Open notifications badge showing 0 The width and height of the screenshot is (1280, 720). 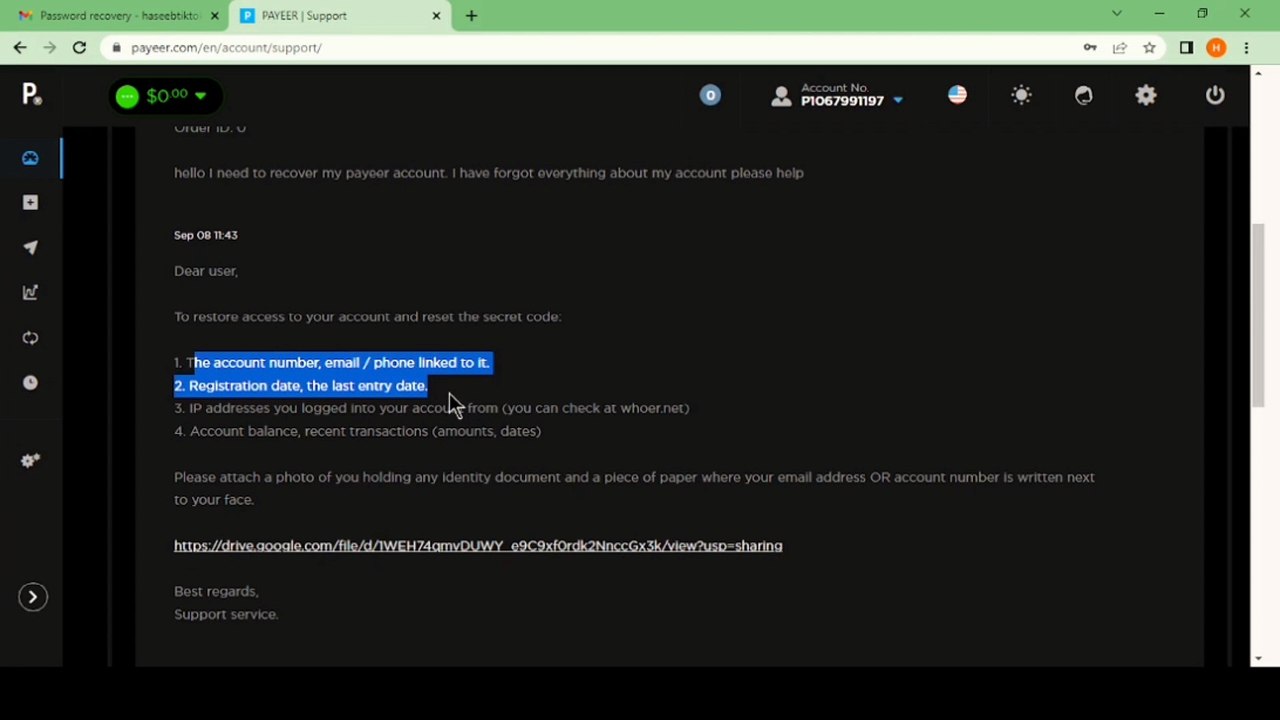710,95
